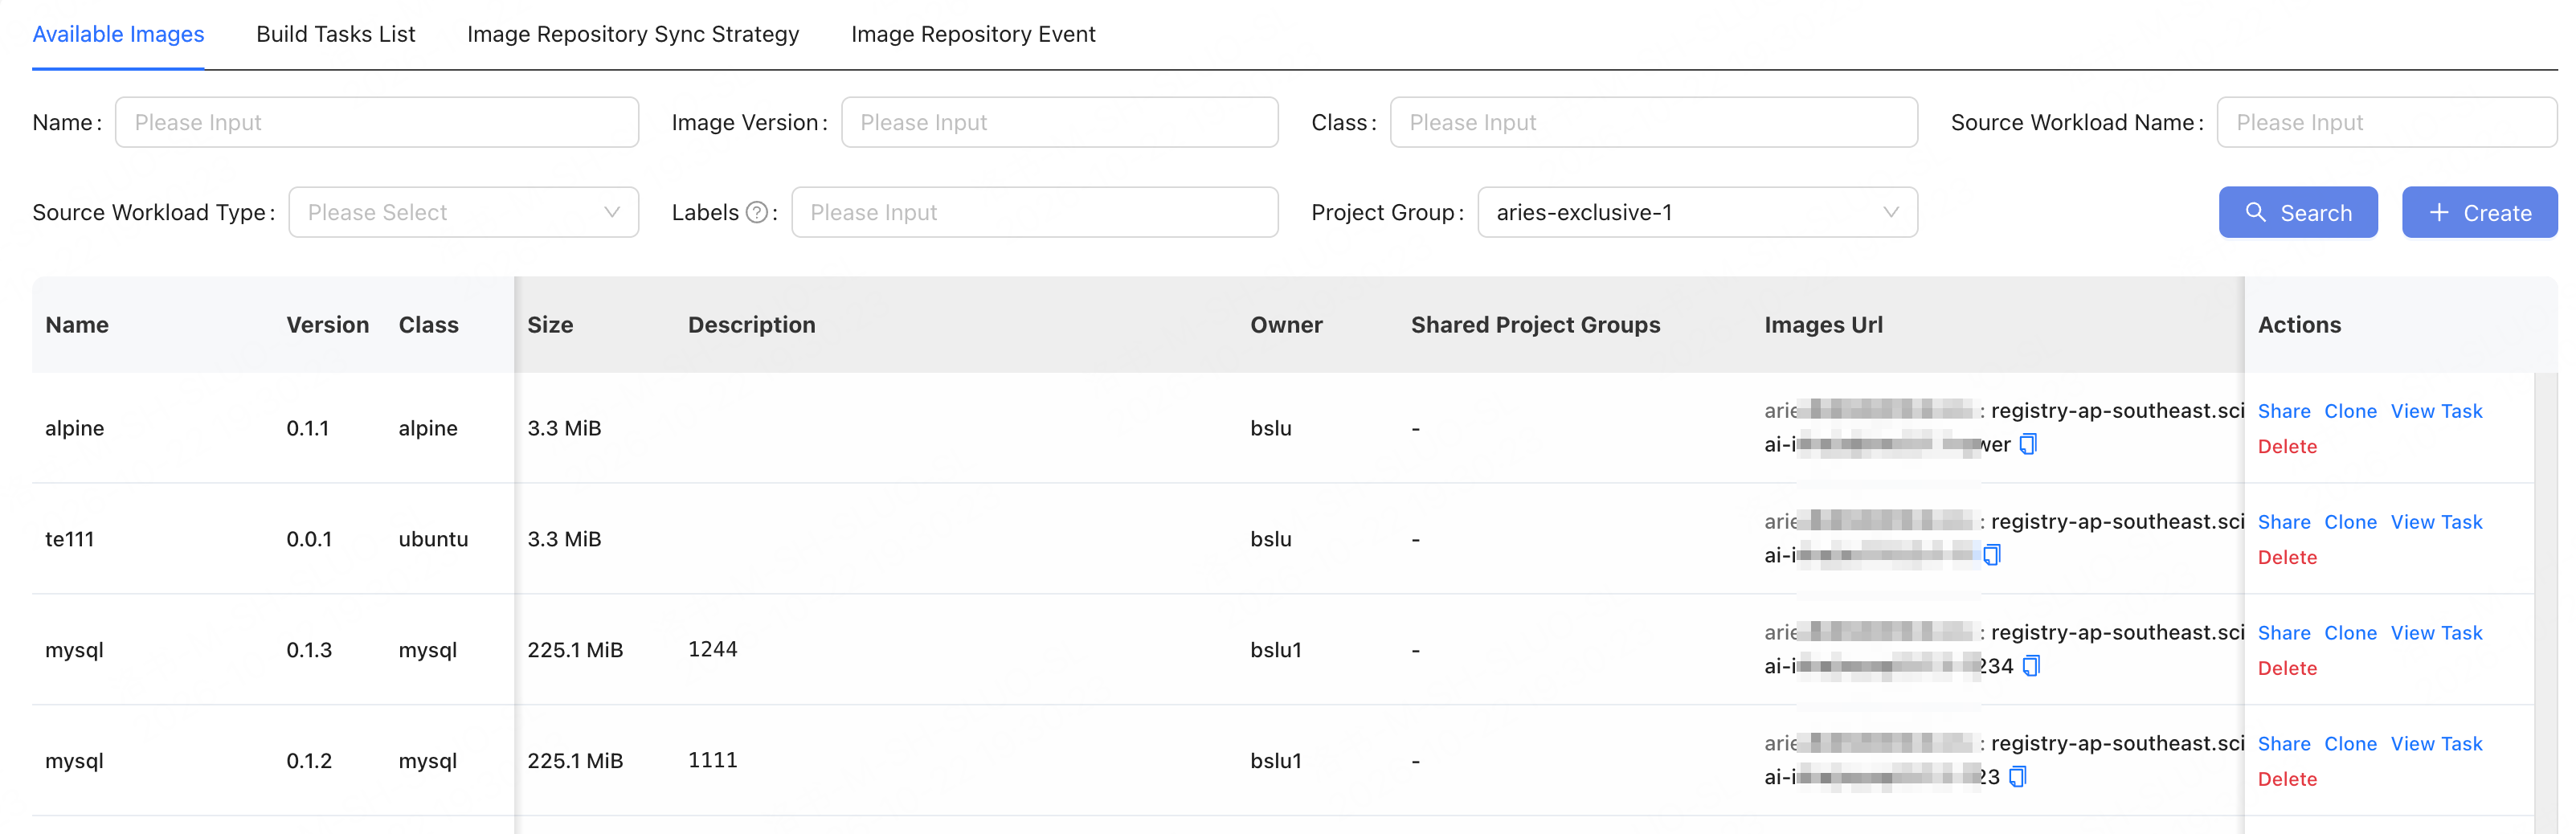Focus the Name filter input
2576x834 pixels.
377,122
